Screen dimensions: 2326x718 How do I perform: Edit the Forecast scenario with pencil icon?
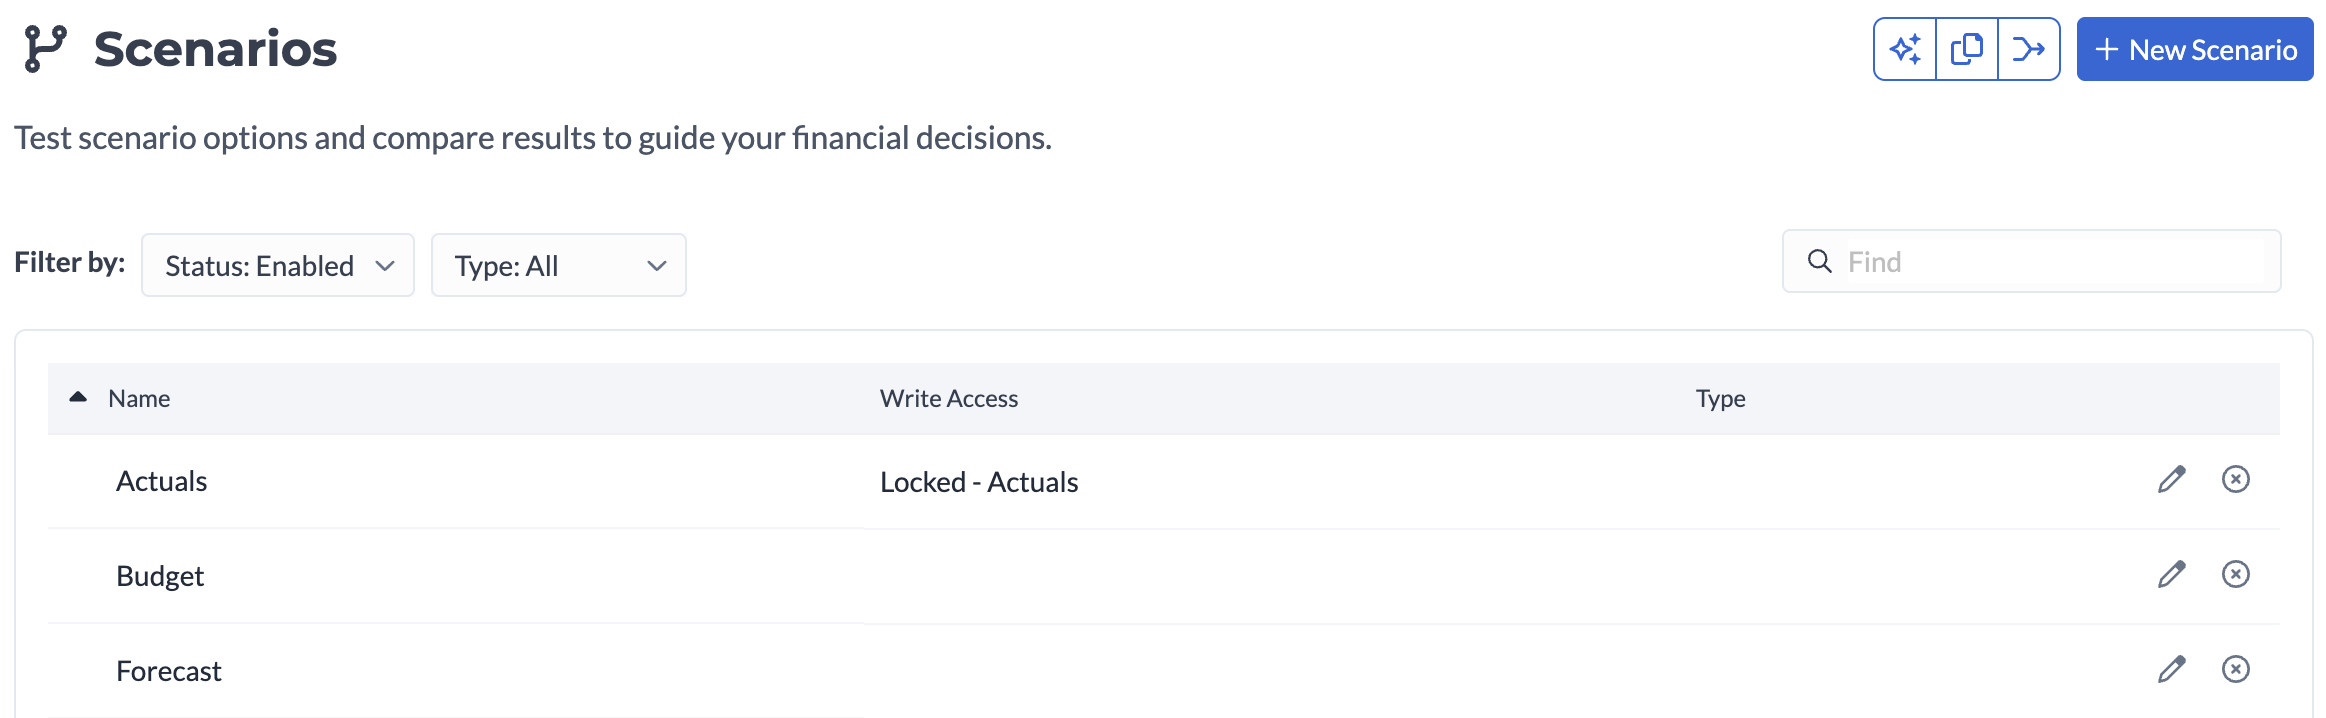pos(2171,670)
